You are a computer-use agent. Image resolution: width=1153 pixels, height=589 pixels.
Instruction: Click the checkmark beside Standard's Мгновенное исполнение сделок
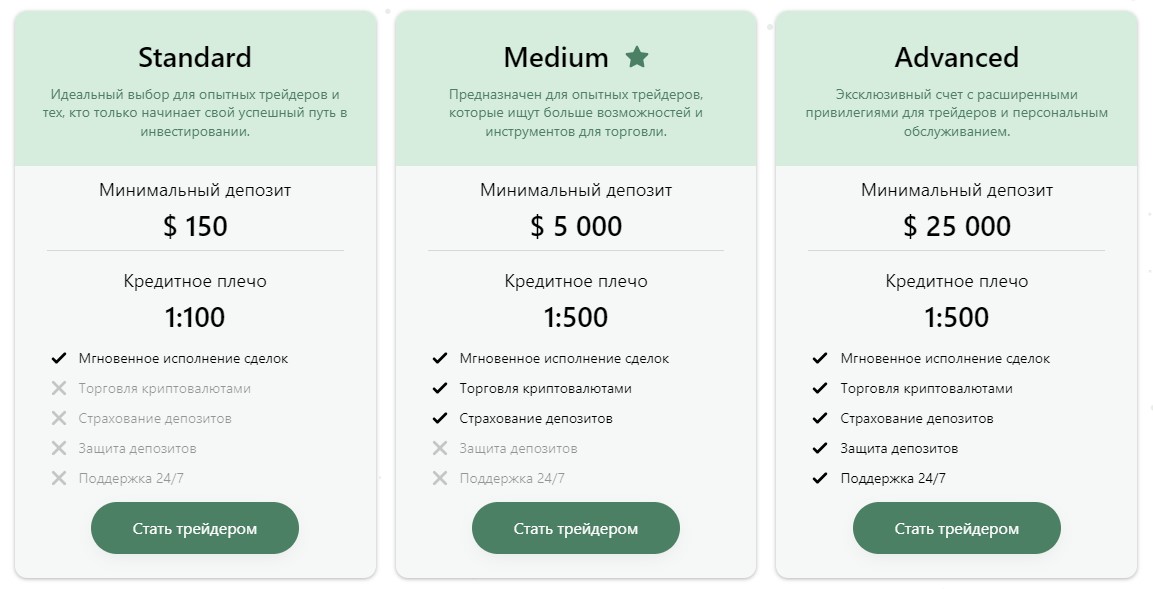pos(59,358)
